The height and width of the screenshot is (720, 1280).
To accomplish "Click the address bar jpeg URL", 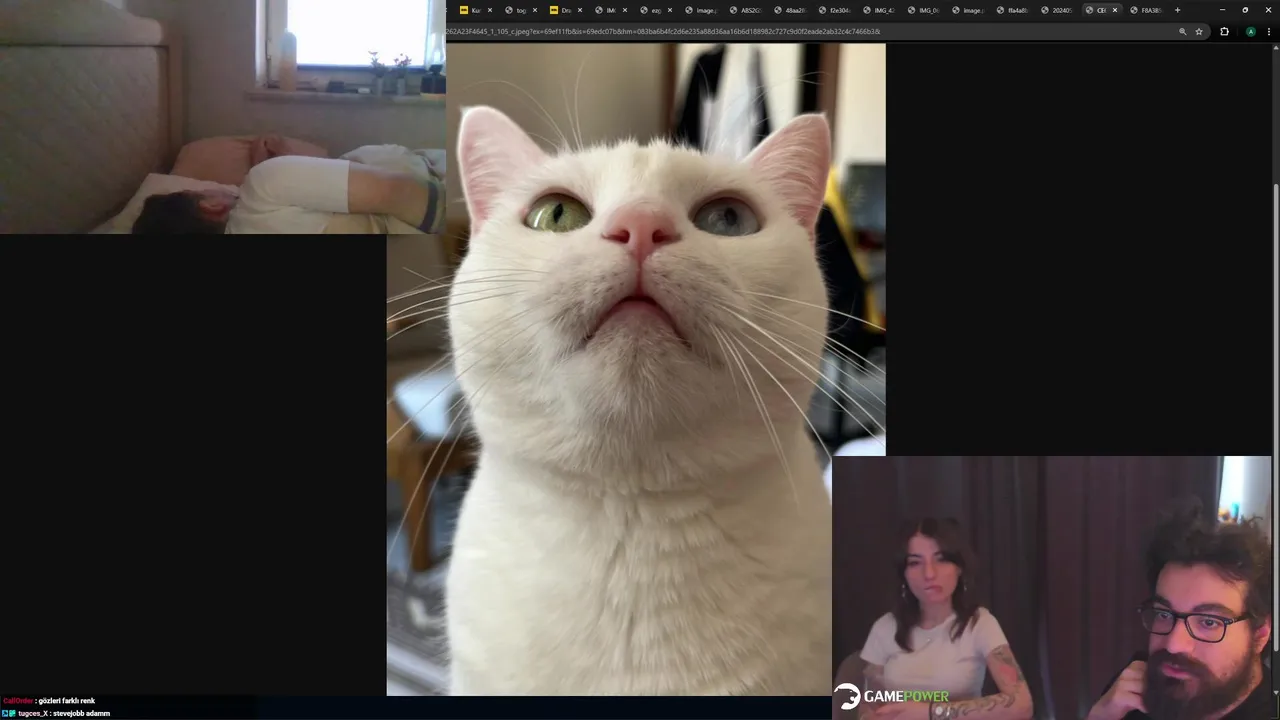I will coord(663,31).
